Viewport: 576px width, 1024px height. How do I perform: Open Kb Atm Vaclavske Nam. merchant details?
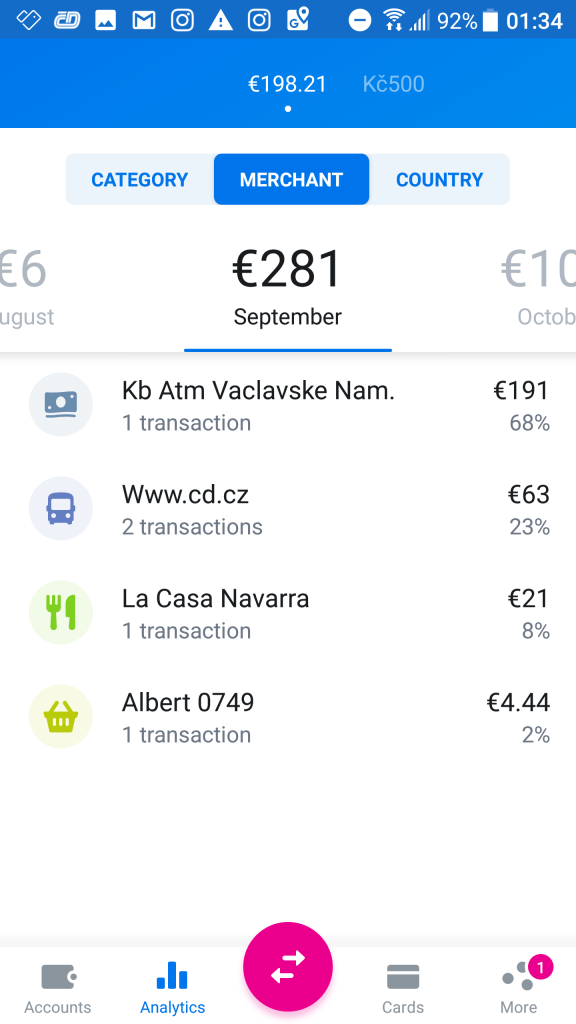288,405
